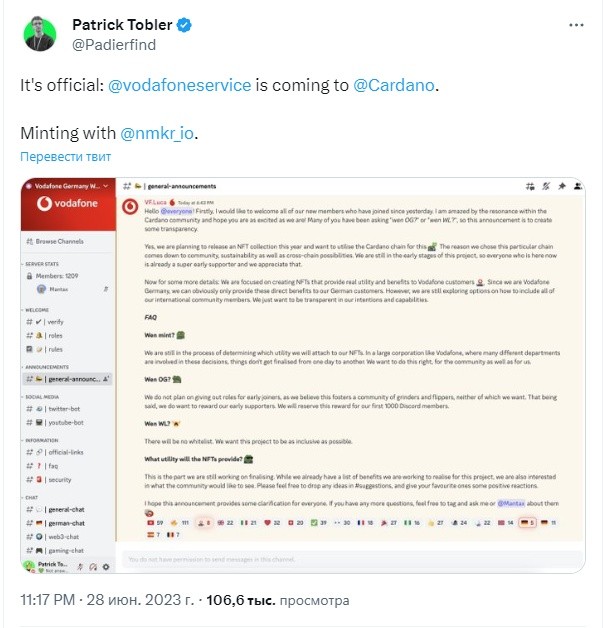Collapse the ANNOUNCEMENTS channel category
The height and width of the screenshot is (628, 603).
pos(46,367)
